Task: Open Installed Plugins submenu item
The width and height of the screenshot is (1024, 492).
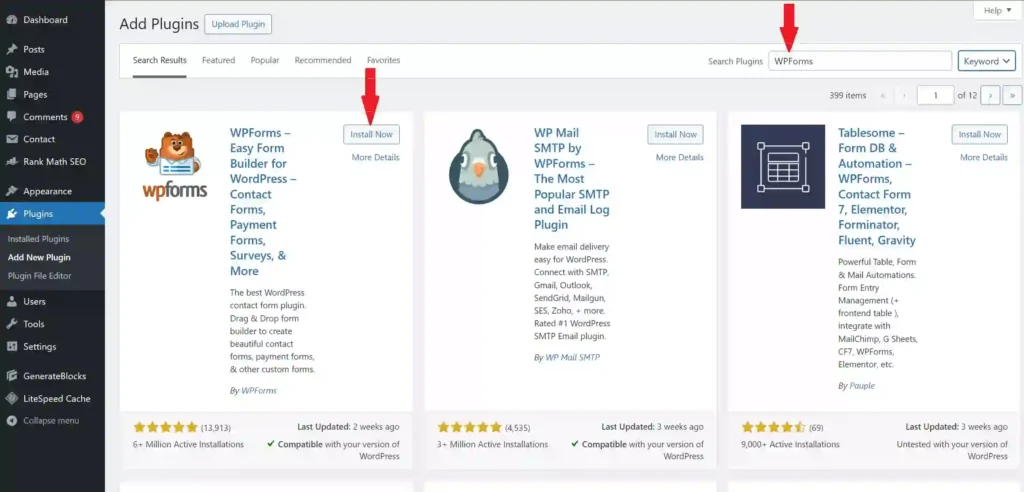Action: [38, 239]
